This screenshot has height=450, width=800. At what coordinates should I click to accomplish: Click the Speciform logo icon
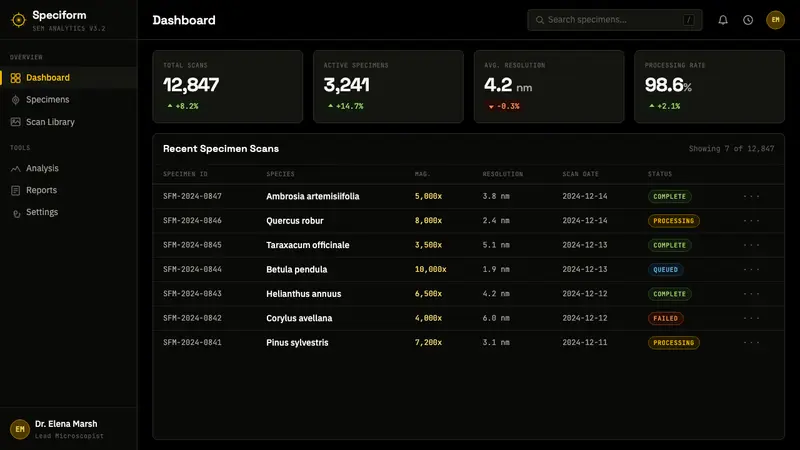click(18, 20)
